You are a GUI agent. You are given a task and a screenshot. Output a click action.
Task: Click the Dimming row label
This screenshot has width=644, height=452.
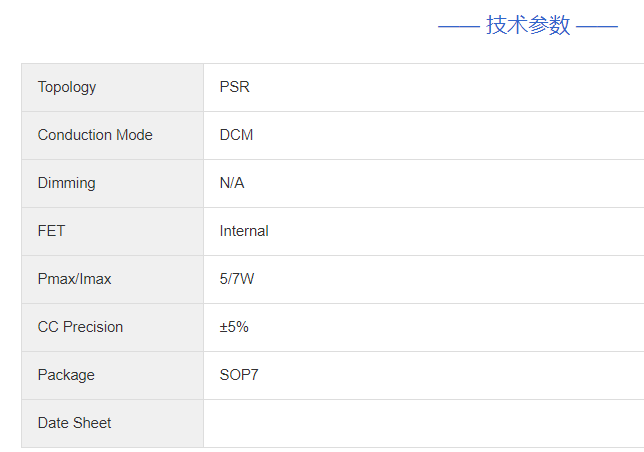click(67, 183)
